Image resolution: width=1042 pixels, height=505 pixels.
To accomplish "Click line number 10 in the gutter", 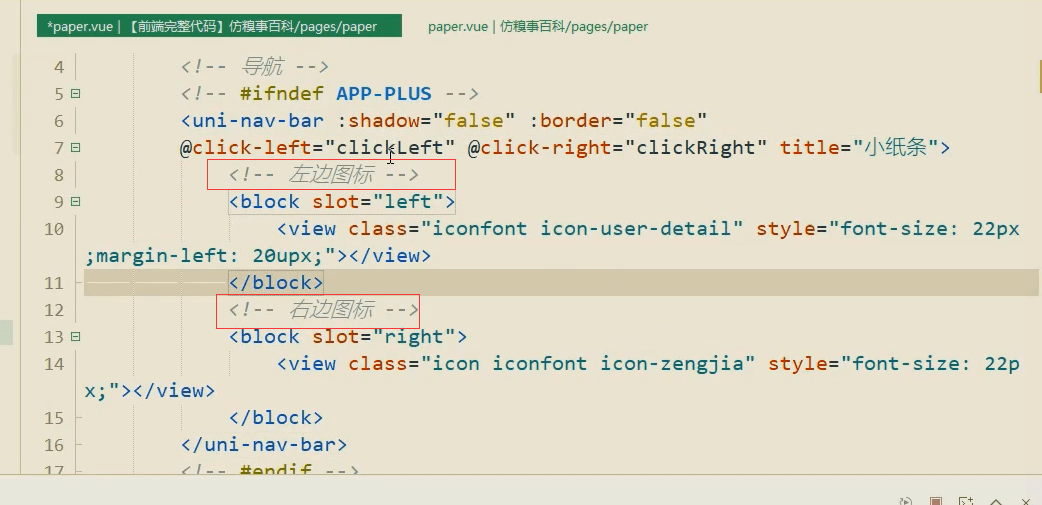I will tap(54, 229).
